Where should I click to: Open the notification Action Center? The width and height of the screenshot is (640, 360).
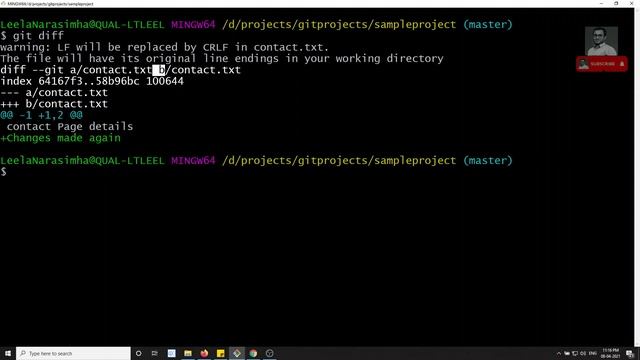click(630, 353)
